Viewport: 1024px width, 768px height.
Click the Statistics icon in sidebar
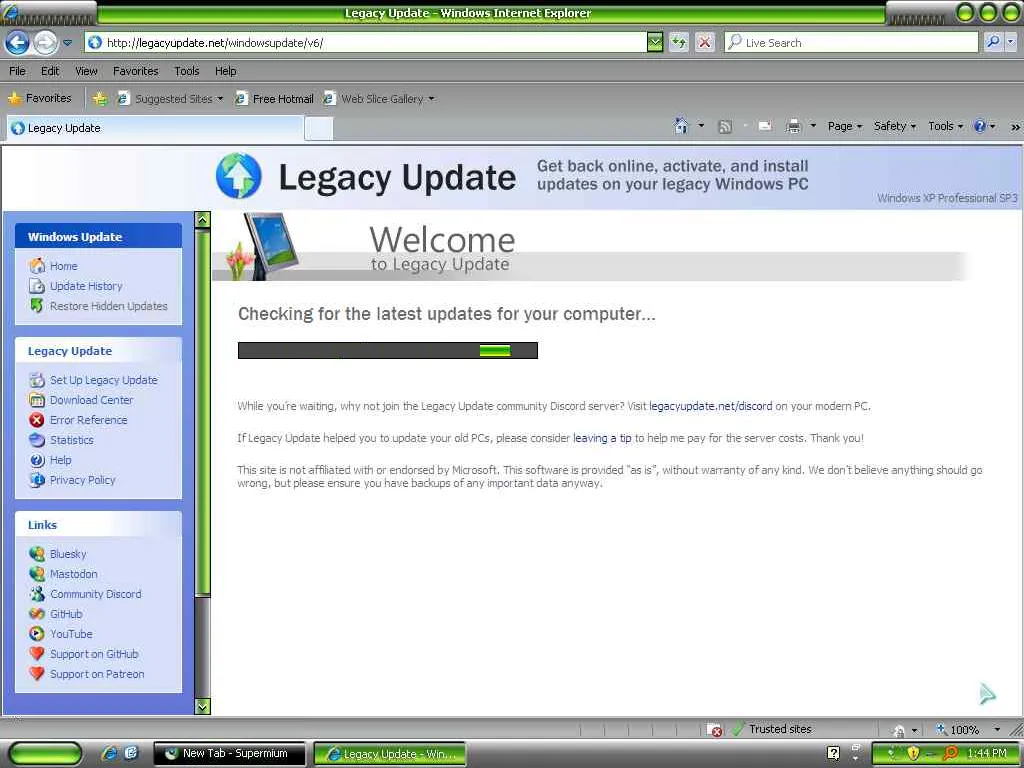pyautogui.click(x=37, y=440)
